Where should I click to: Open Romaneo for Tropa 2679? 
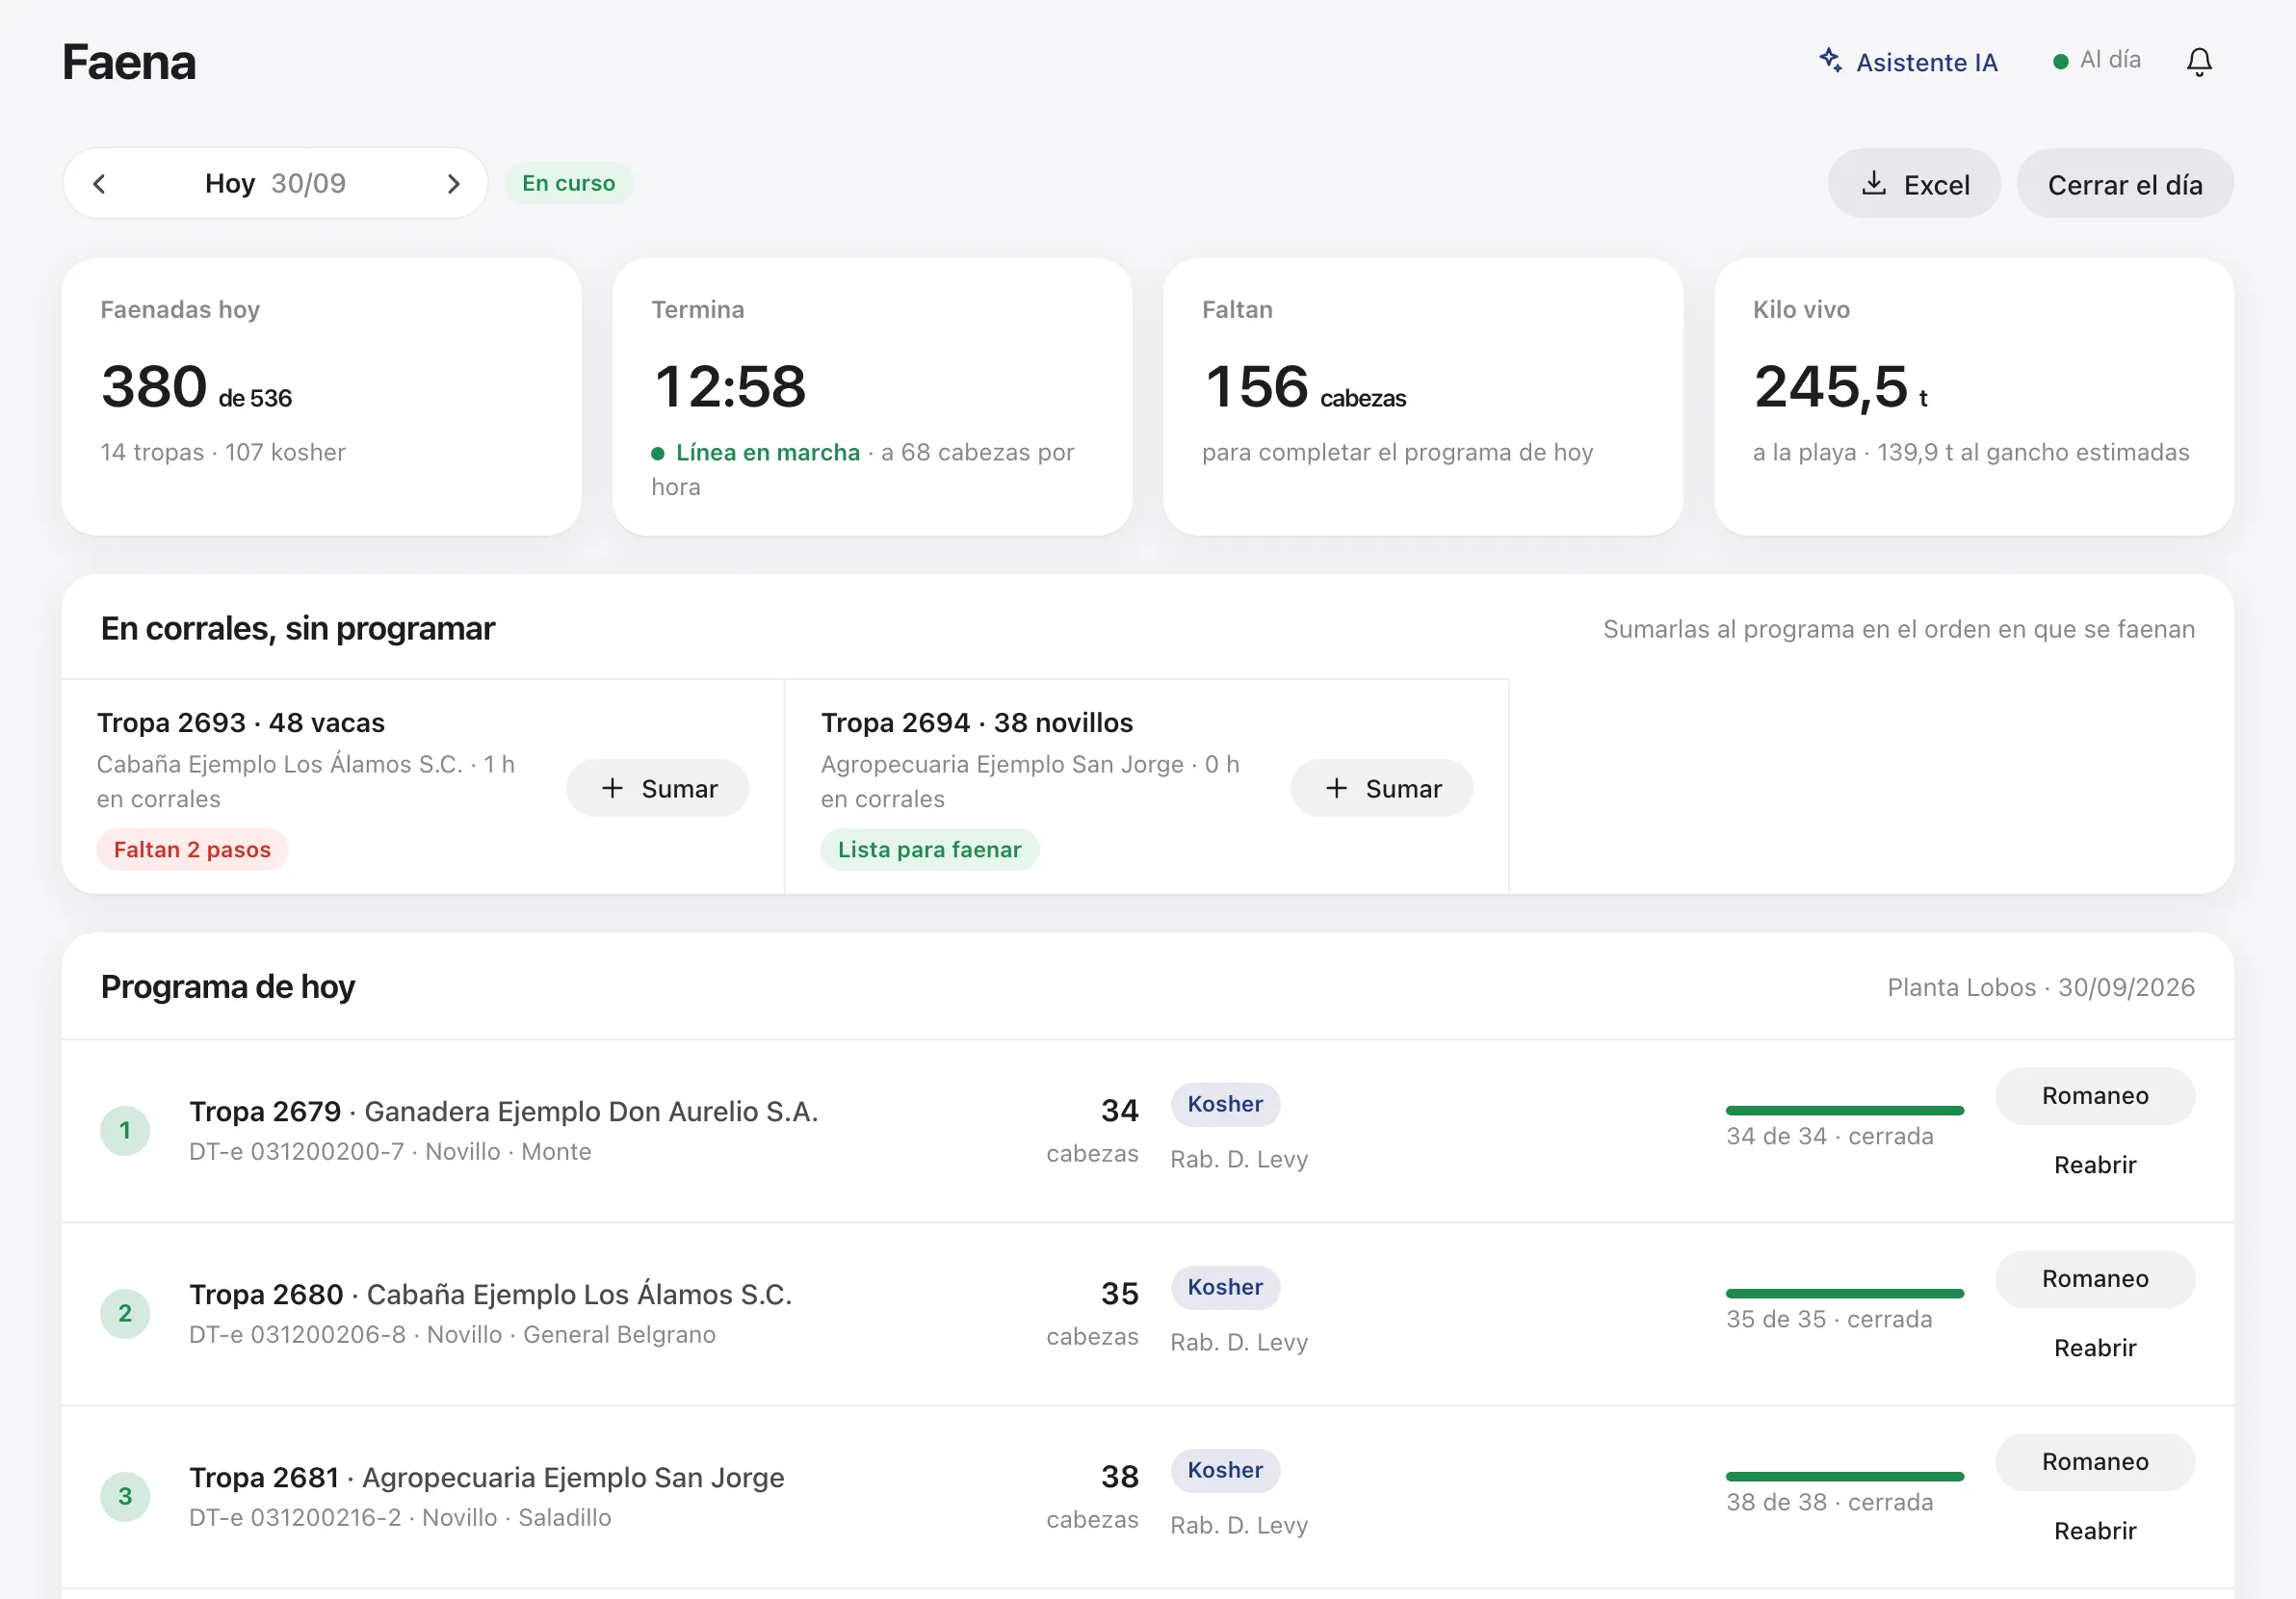2095,1096
